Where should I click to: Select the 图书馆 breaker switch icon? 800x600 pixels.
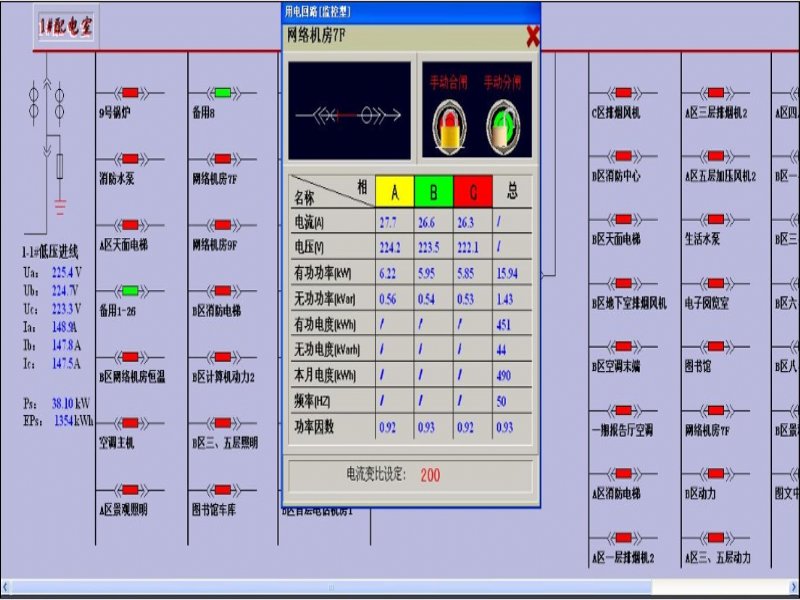coord(715,346)
